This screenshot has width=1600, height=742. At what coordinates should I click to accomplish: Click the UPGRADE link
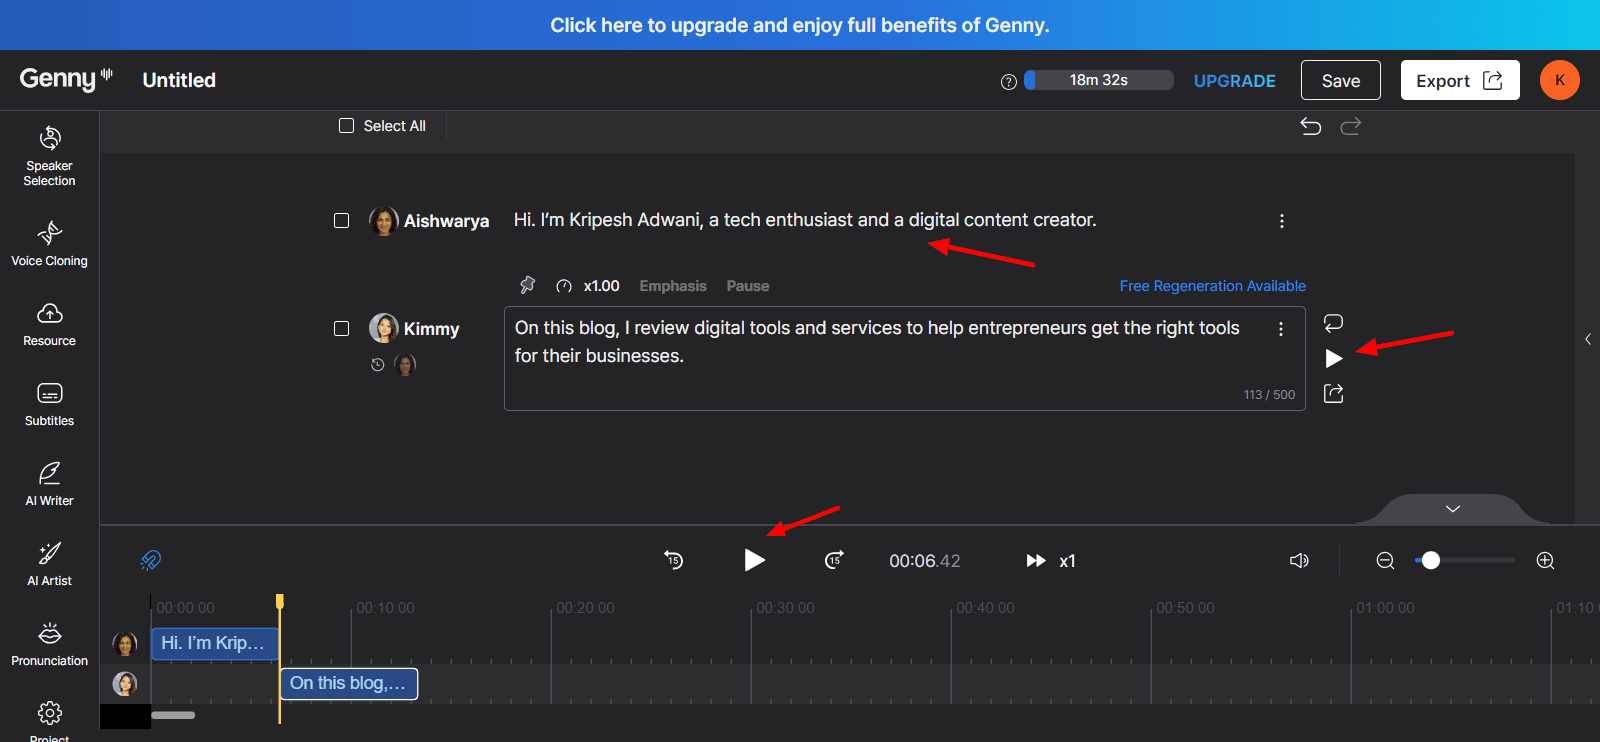(x=1234, y=81)
